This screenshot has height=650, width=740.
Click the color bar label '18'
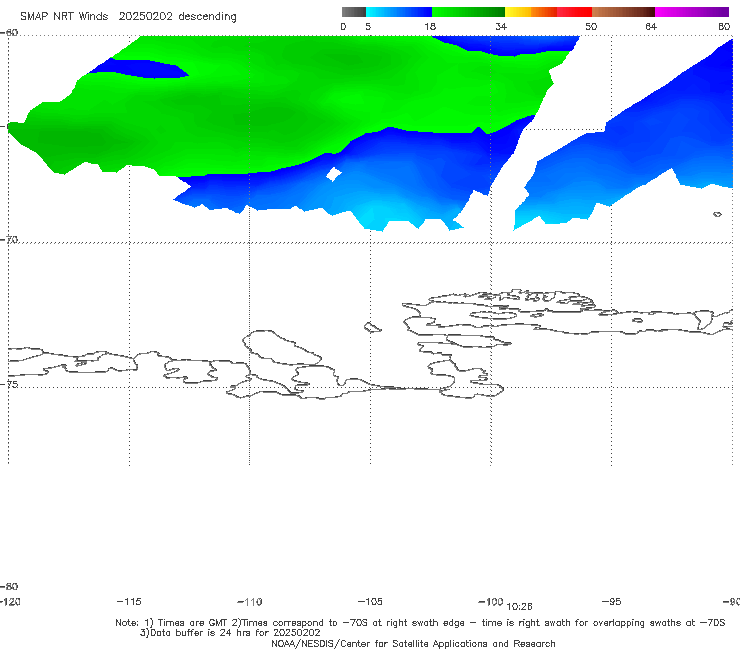430,26
